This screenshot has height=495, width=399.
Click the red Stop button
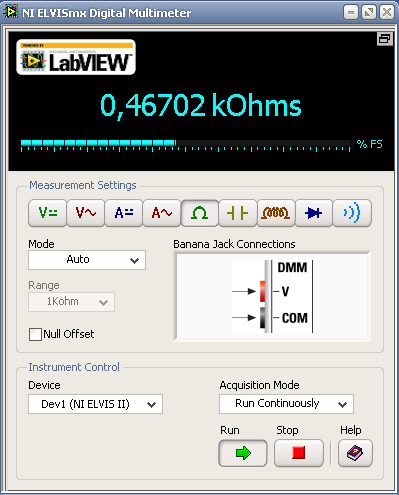[x=299, y=453]
